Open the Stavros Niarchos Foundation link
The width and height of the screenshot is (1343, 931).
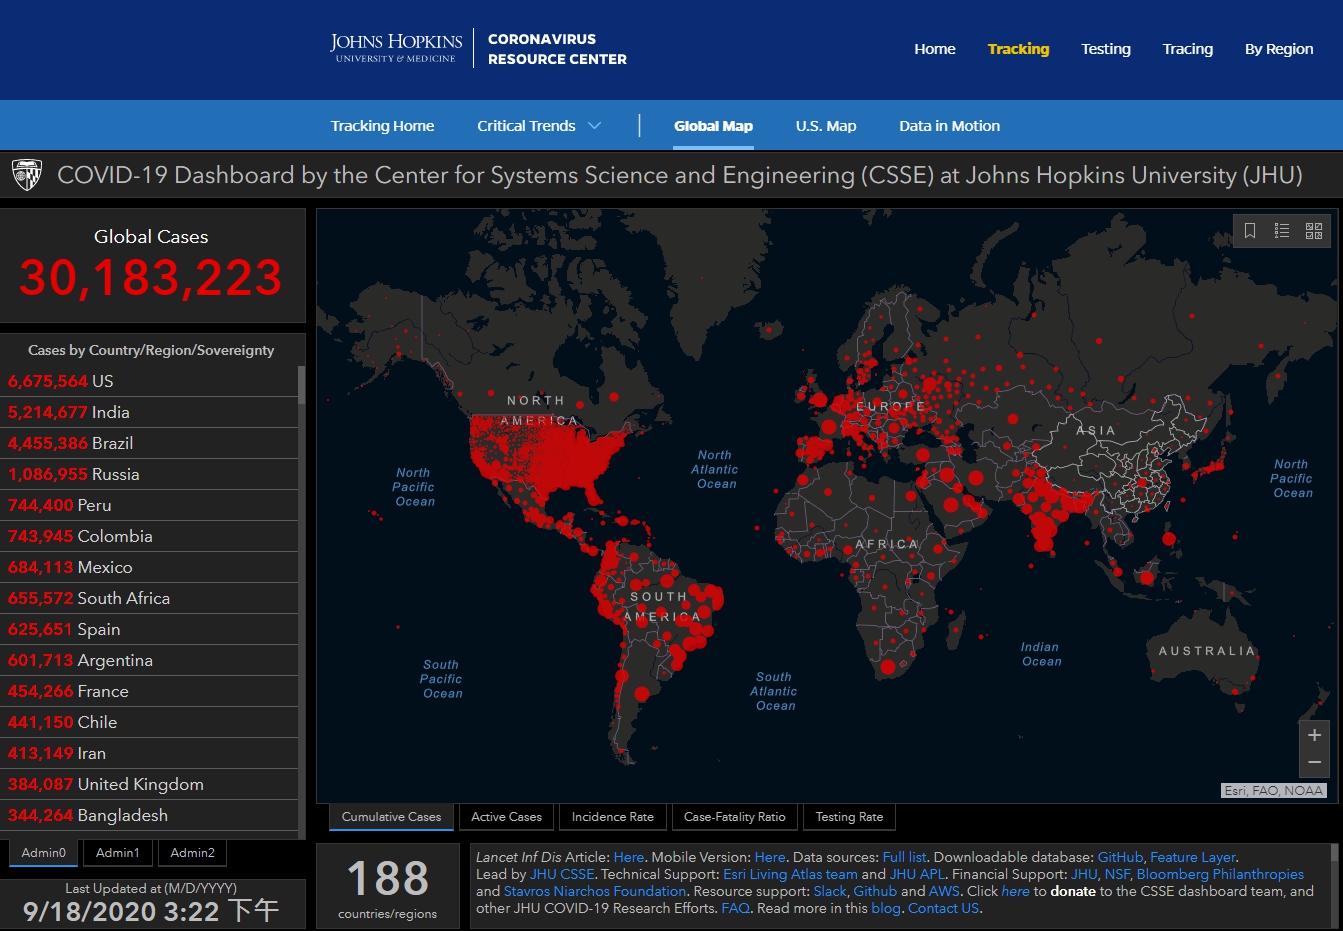click(595, 891)
